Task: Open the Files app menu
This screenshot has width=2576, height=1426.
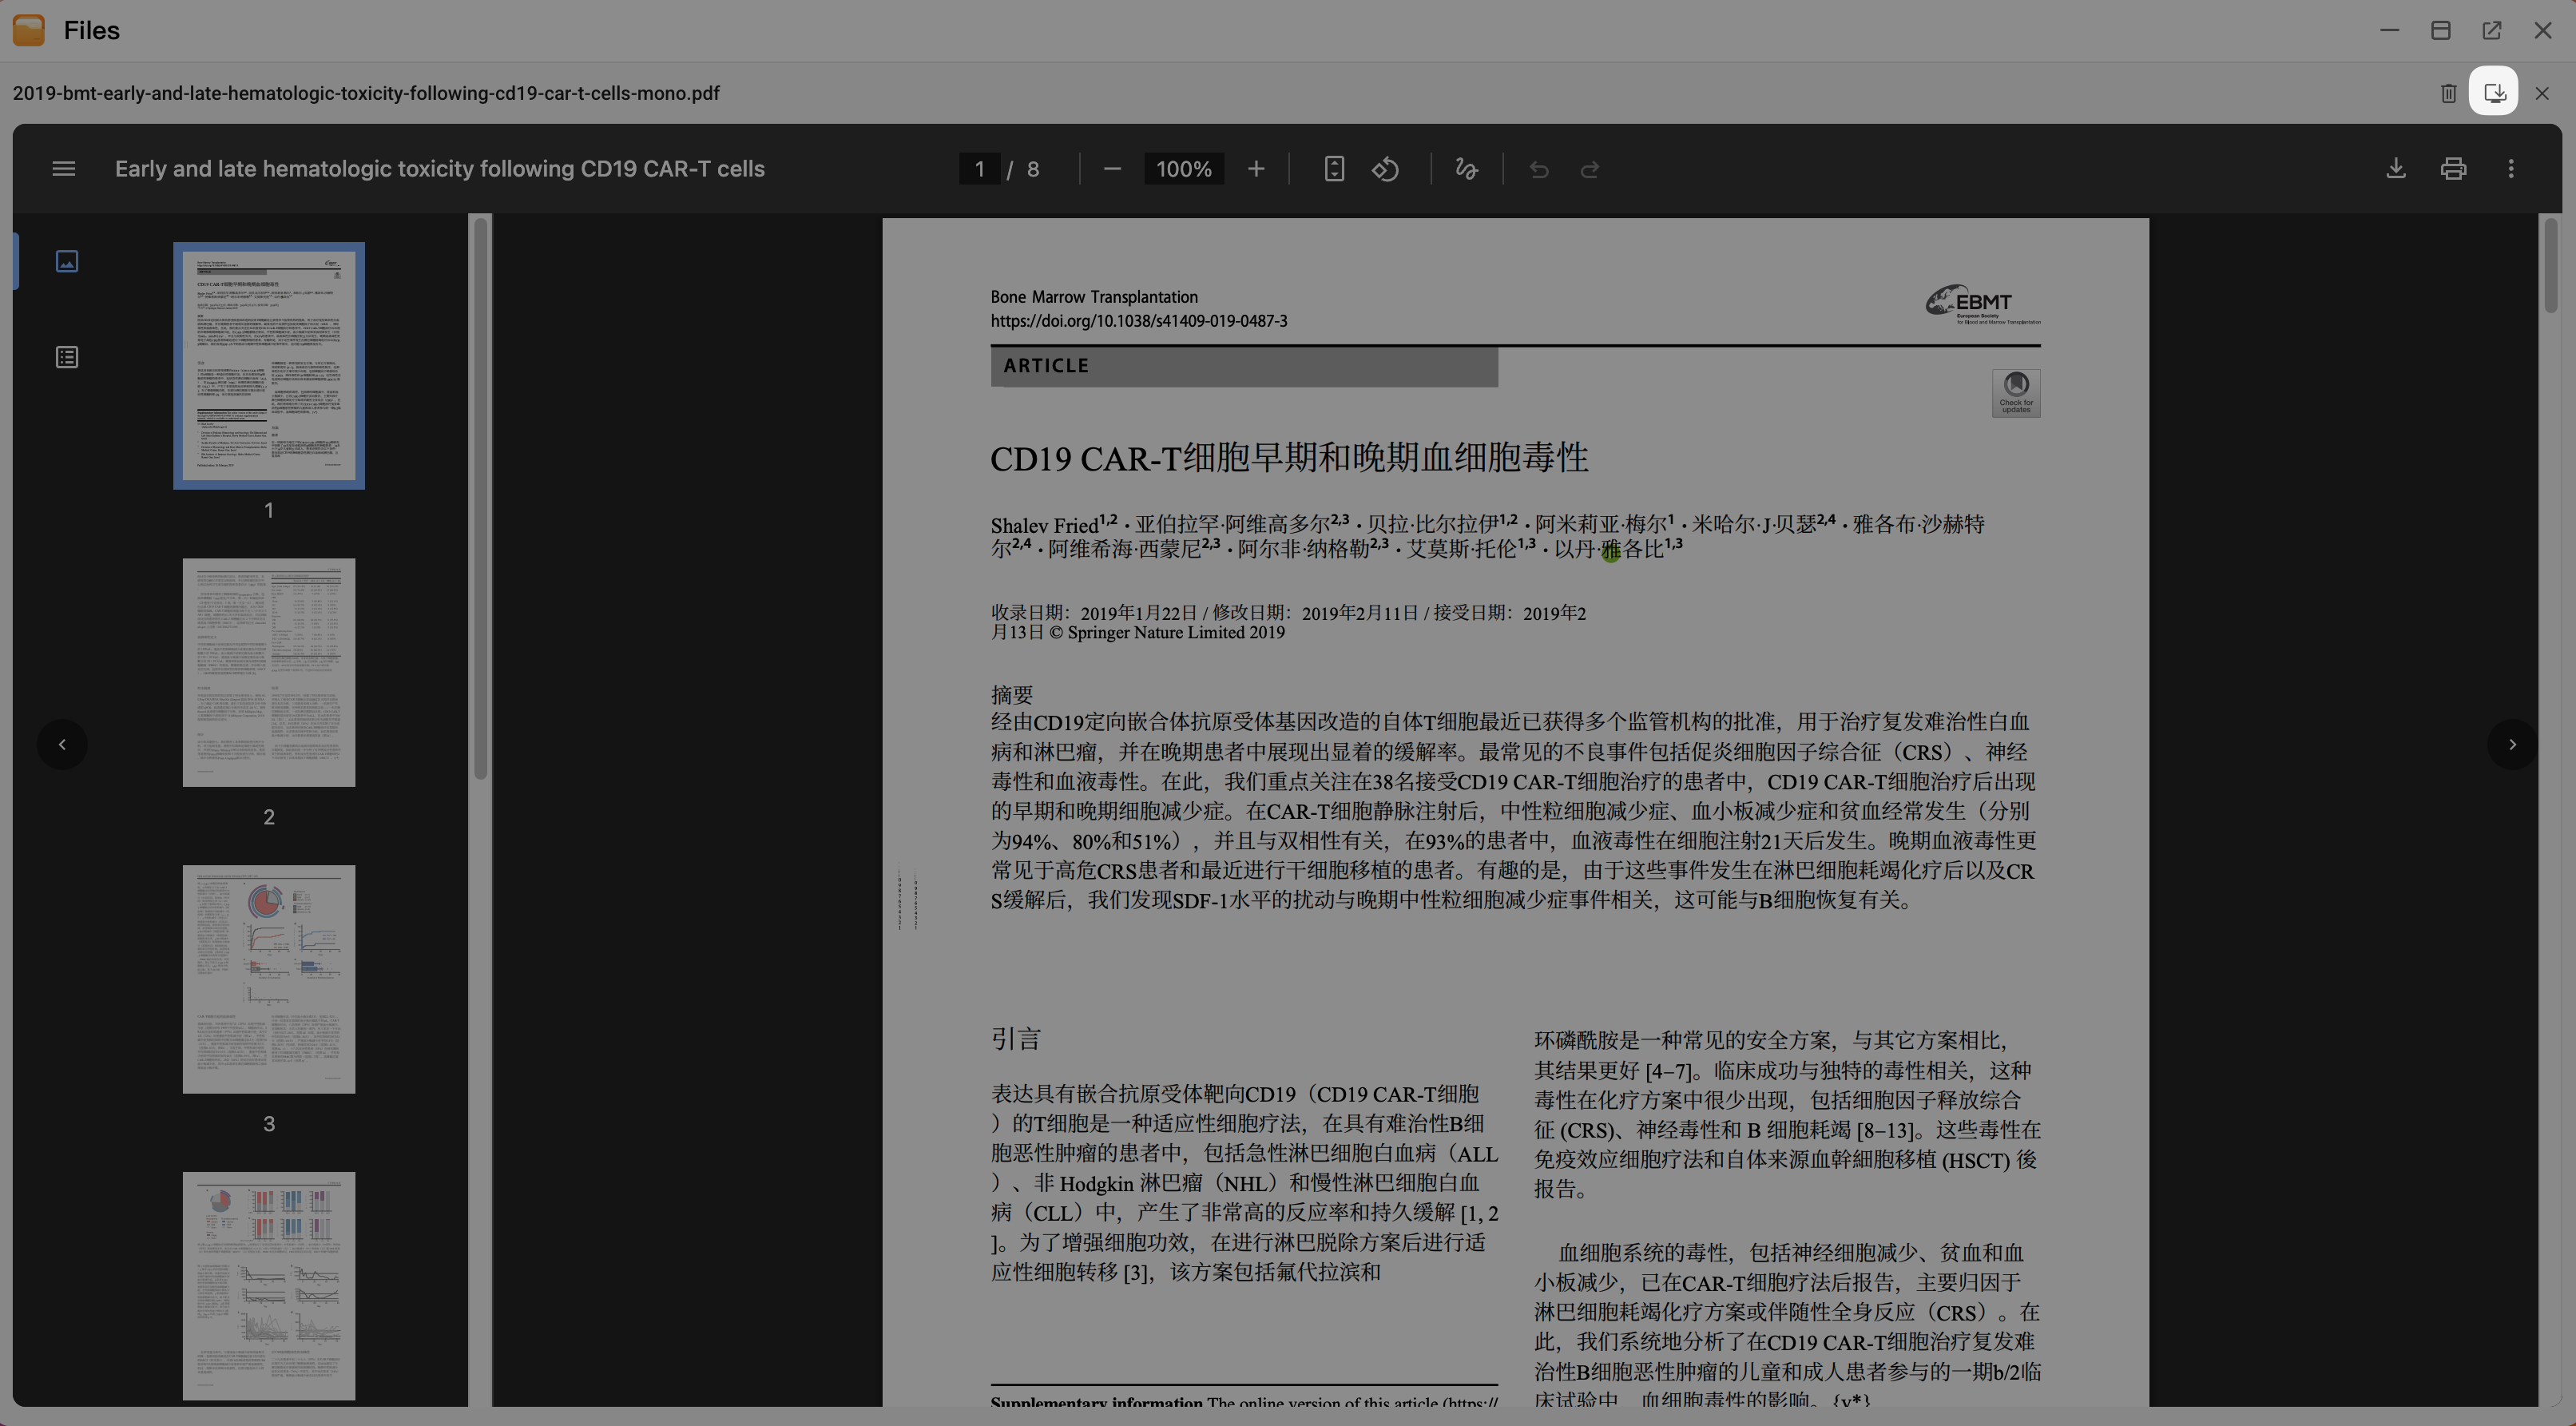Action: pos(28,30)
